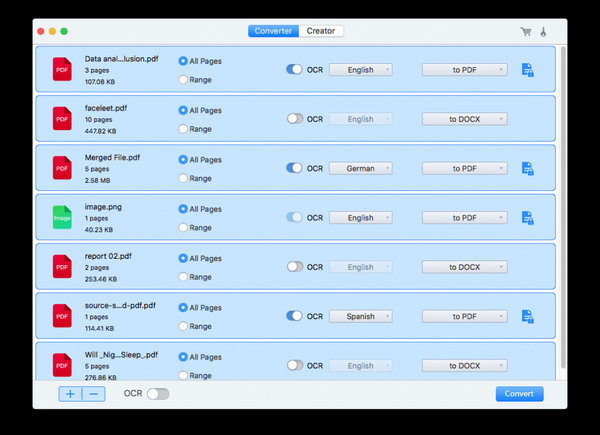
Task: Click the '107.08 KB' file size text
Action: click(x=99, y=82)
